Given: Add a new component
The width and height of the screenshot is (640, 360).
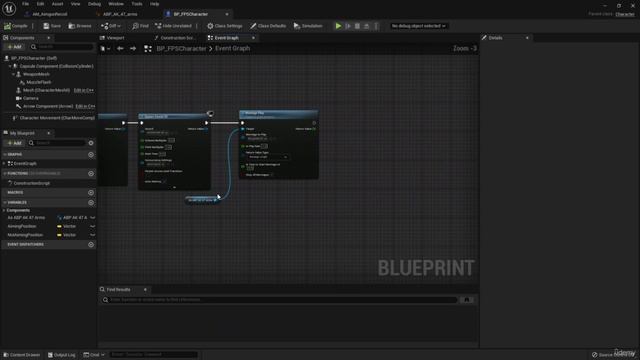Looking at the screenshot, I should [15, 47].
